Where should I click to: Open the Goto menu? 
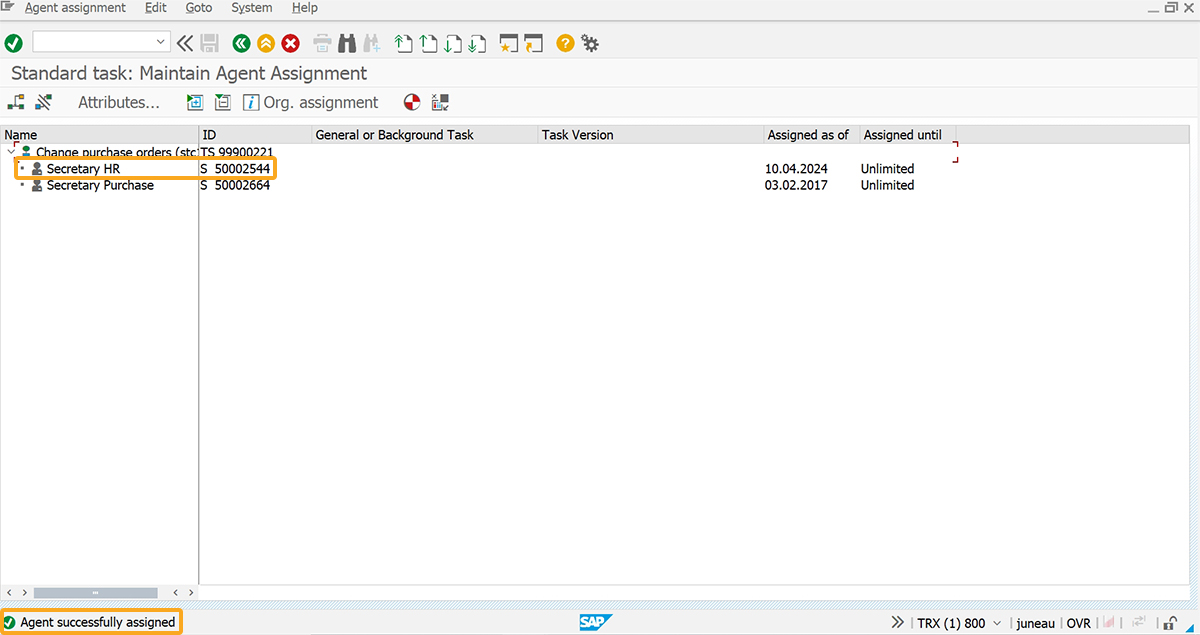pos(199,8)
